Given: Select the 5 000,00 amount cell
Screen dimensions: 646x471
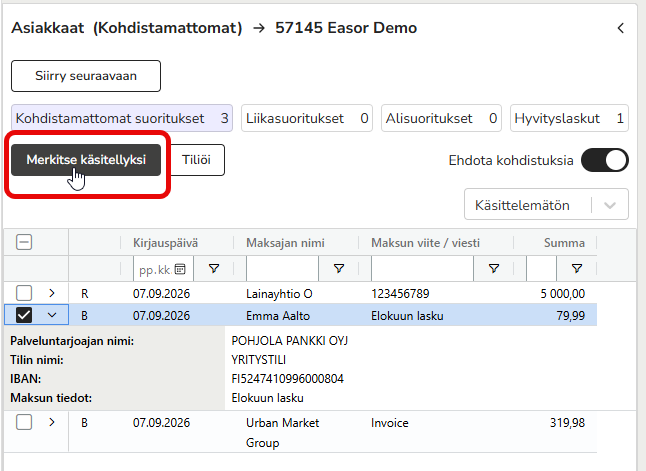Looking at the screenshot, I should 562,294.
